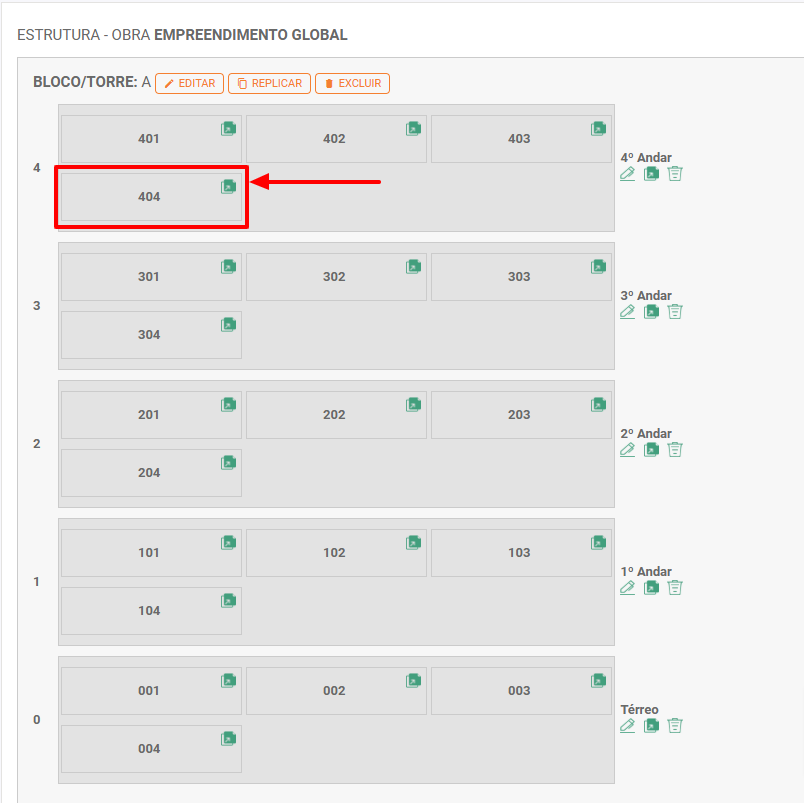Click the replicate icon on unit 003

[x=598, y=681]
